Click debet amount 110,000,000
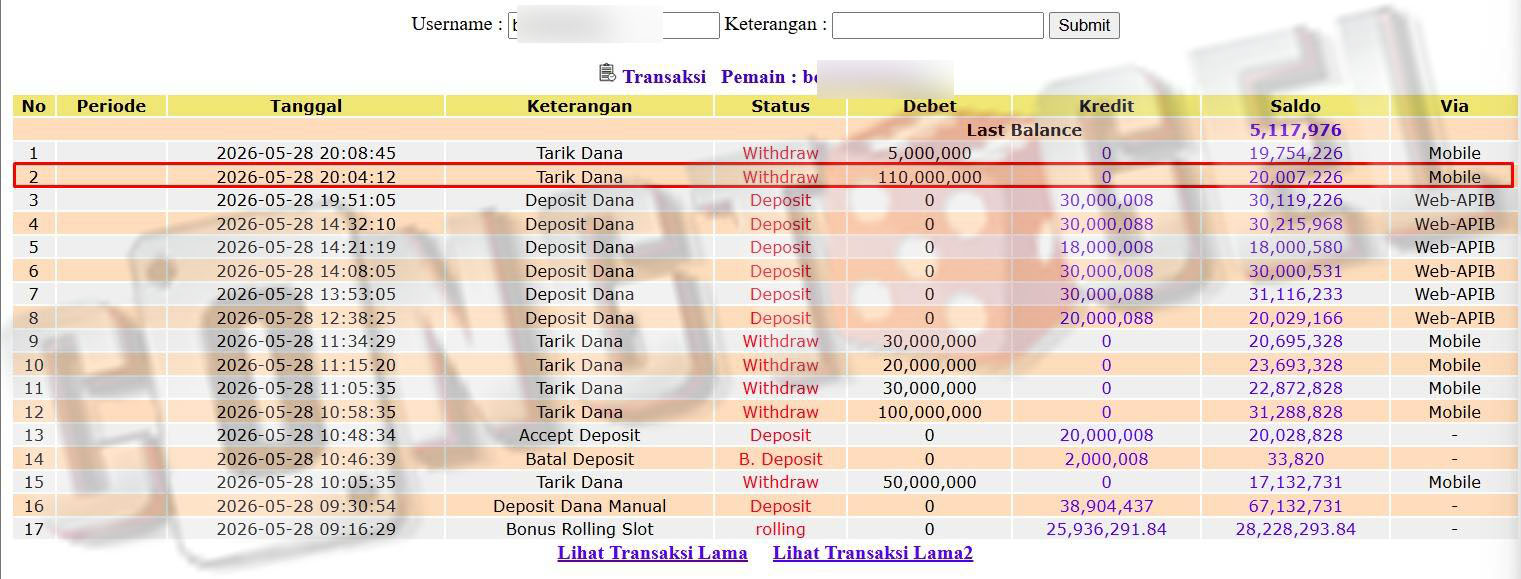 [929, 177]
